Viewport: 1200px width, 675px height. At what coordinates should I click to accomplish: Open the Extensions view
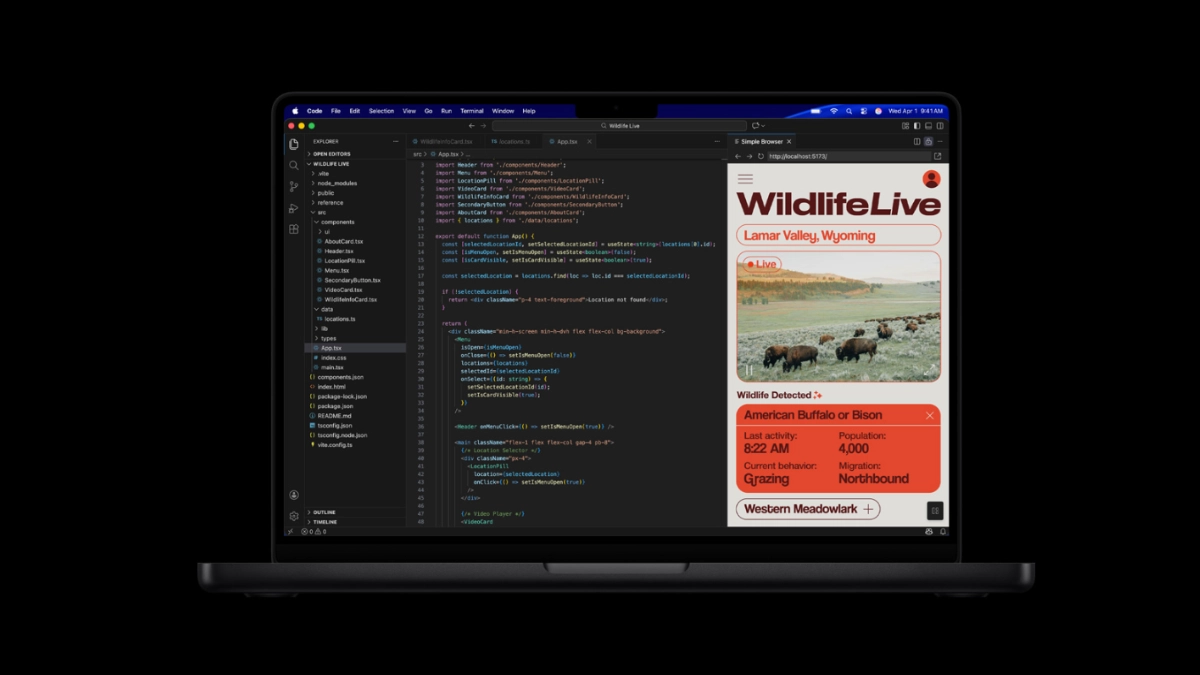pyautogui.click(x=294, y=229)
